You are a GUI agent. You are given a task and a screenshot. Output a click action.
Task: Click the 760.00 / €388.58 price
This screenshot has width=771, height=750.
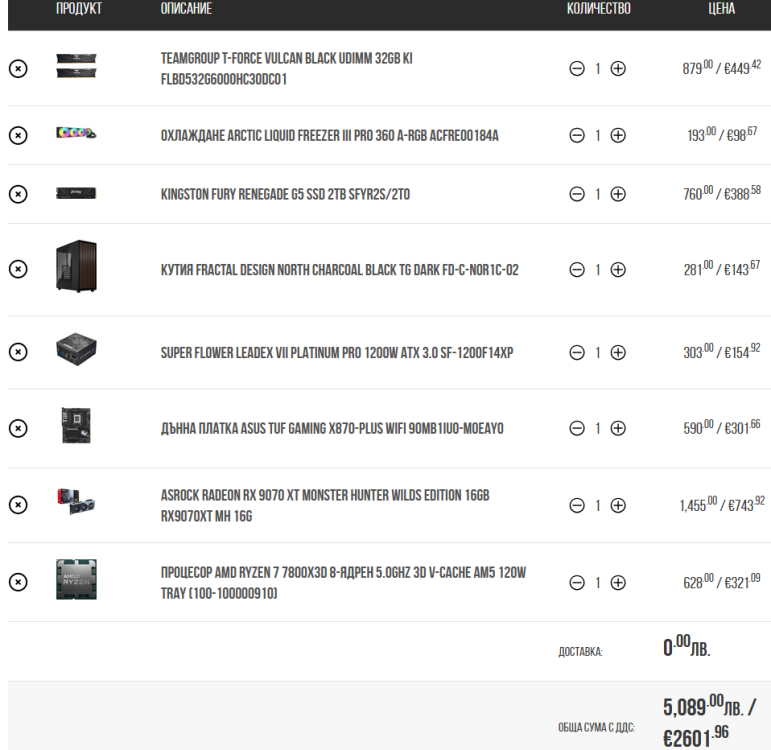721,193
